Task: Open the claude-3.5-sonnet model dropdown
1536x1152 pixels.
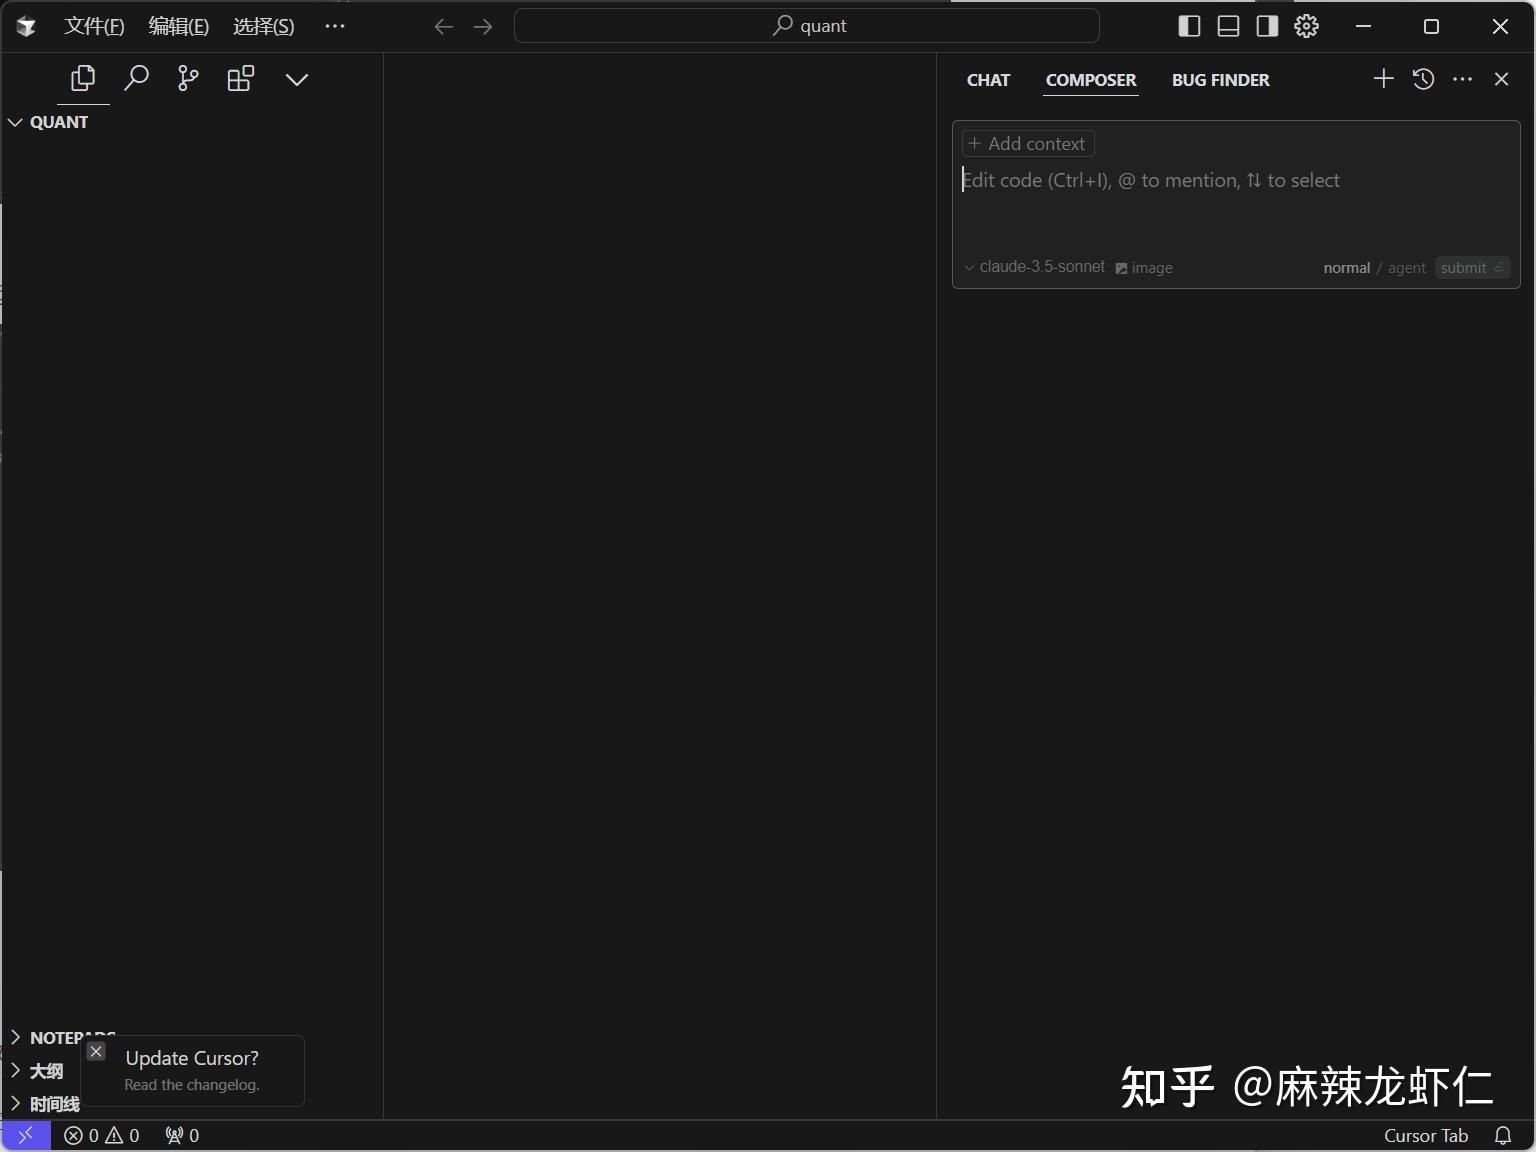Action: click(x=1035, y=267)
